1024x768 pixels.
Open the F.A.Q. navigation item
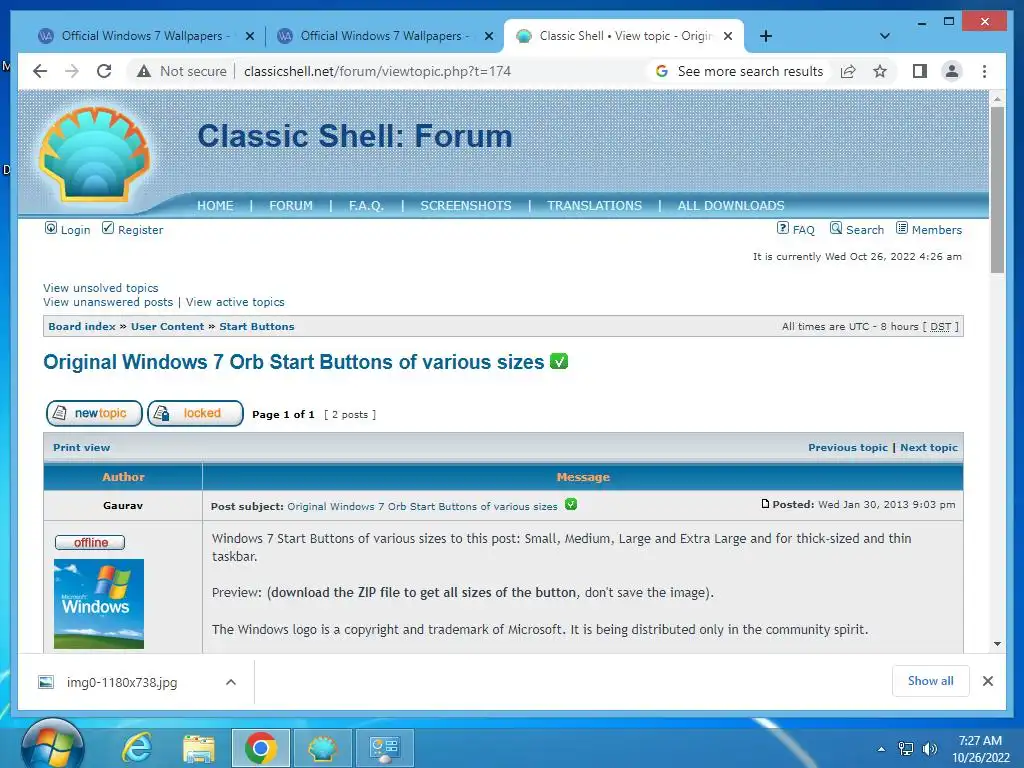[x=366, y=206]
